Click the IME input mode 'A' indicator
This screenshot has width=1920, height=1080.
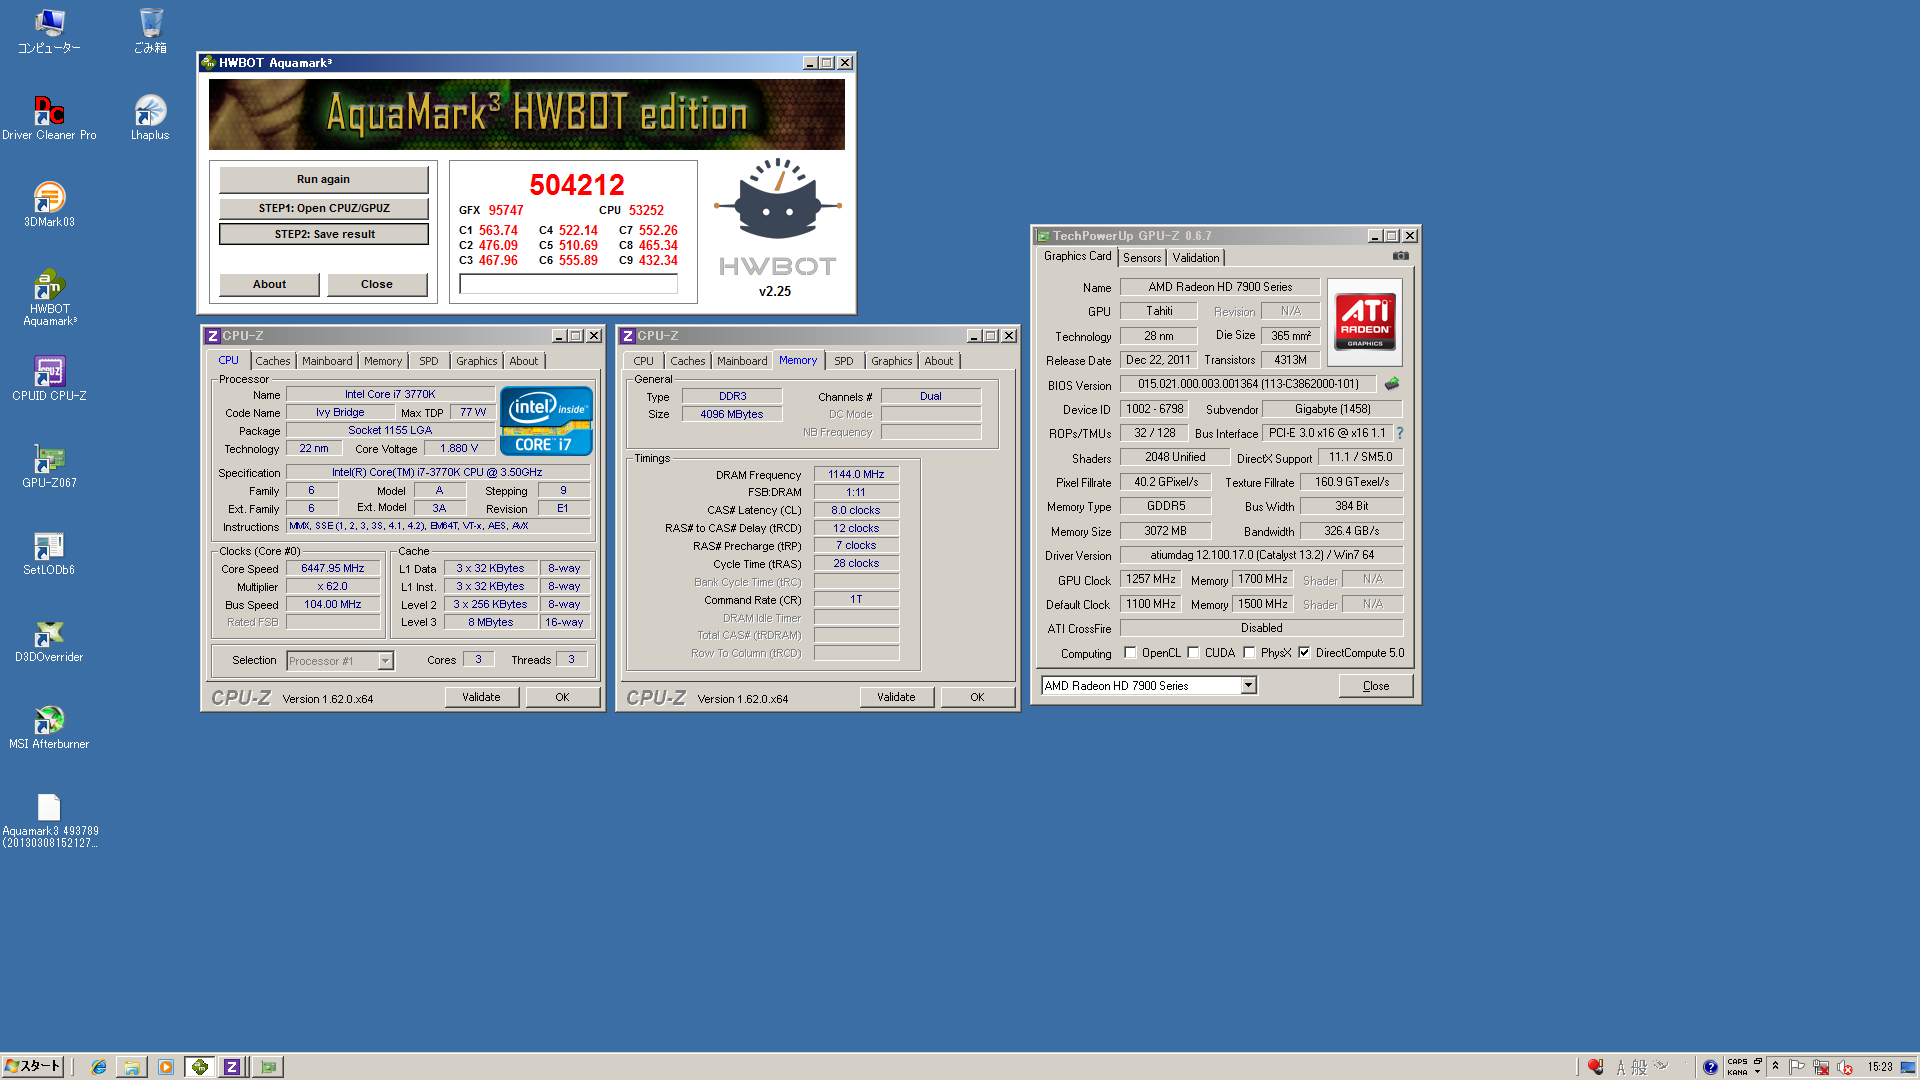pyautogui.click(x=1620, y=1068)
